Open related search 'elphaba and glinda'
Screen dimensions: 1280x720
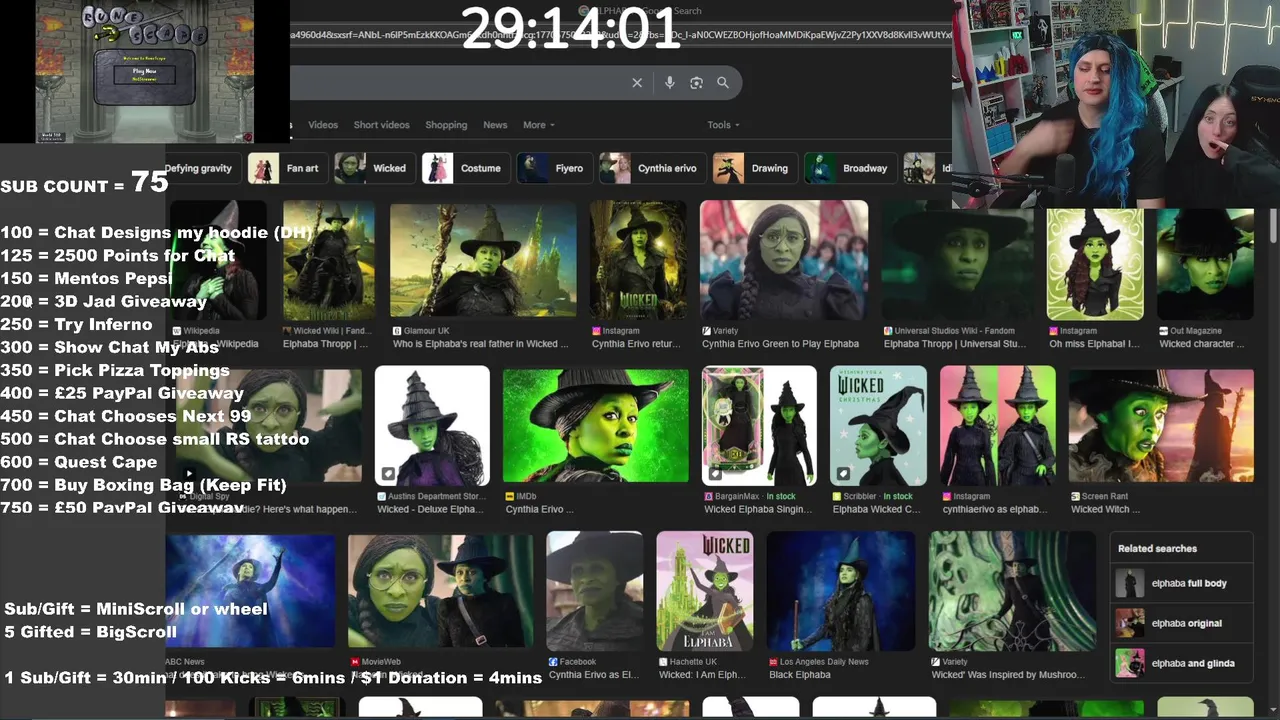point(1182,663)
